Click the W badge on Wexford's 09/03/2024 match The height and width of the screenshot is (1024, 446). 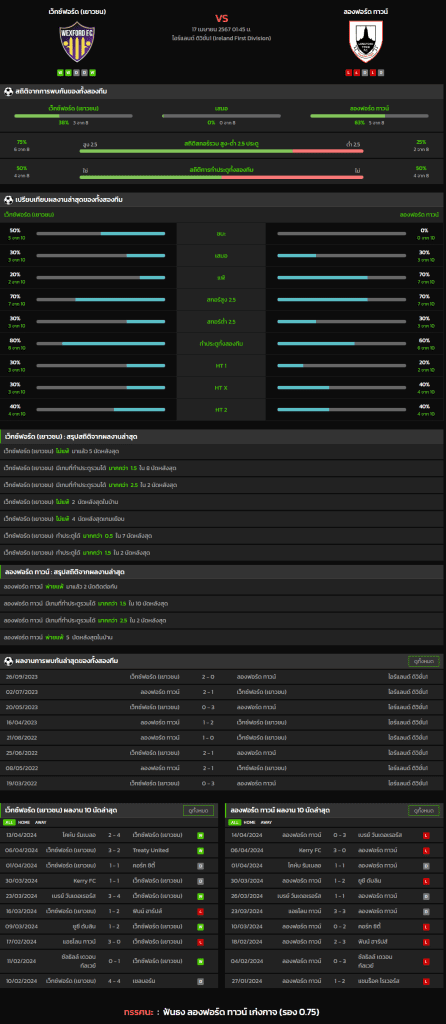coord(200,927)
